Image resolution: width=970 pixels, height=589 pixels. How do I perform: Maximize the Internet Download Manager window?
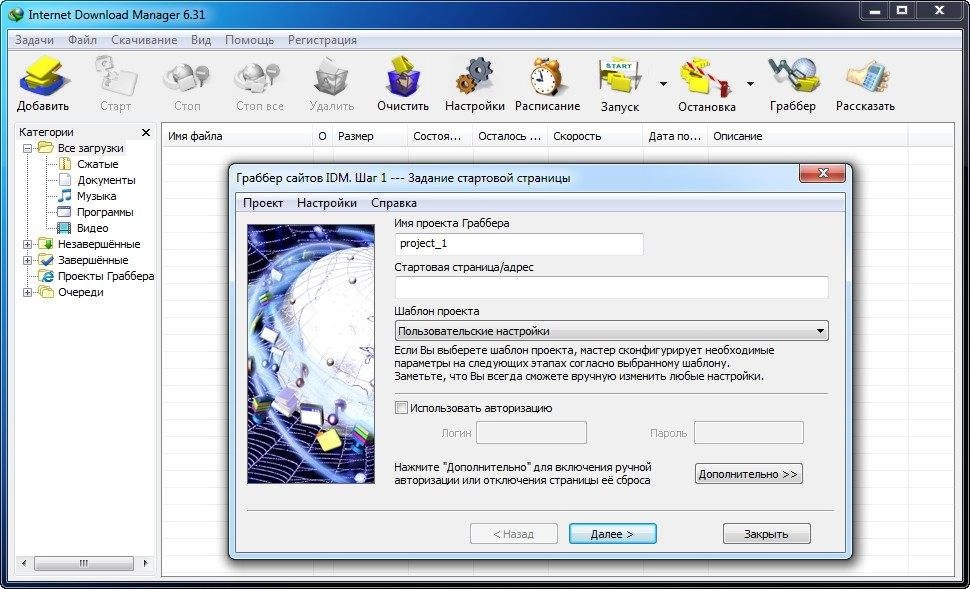pyautogui.click(x=903, y=11)
